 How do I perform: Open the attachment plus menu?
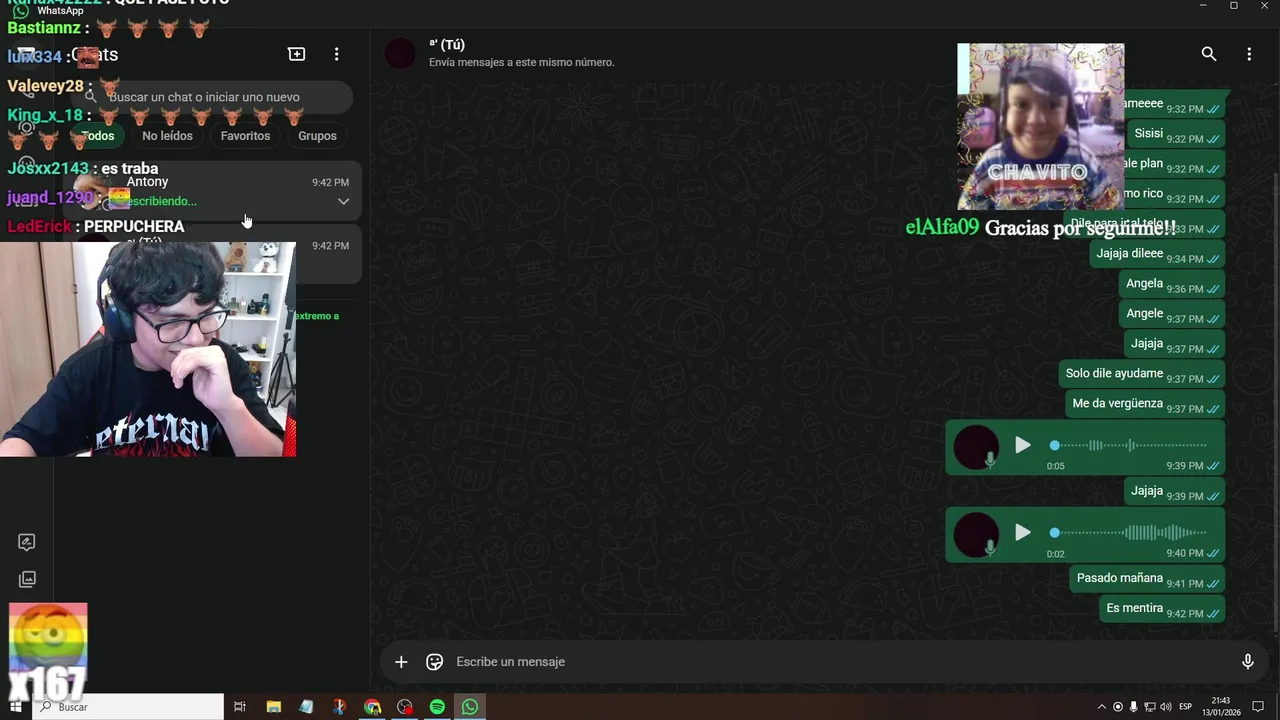click(x=401, y=662)
